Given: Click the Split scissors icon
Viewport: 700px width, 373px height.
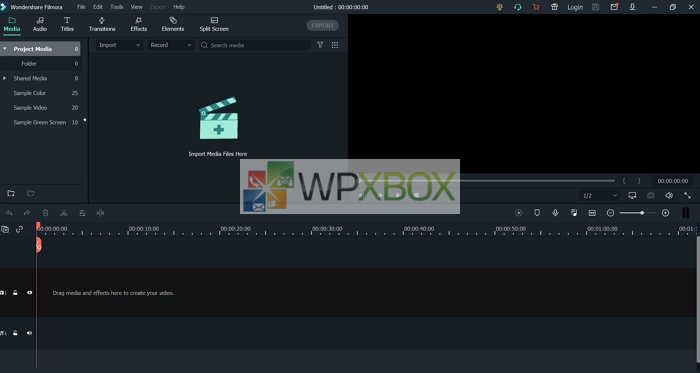Looking at the screenshot, I should pyautogui.click(x=64, y=213).
